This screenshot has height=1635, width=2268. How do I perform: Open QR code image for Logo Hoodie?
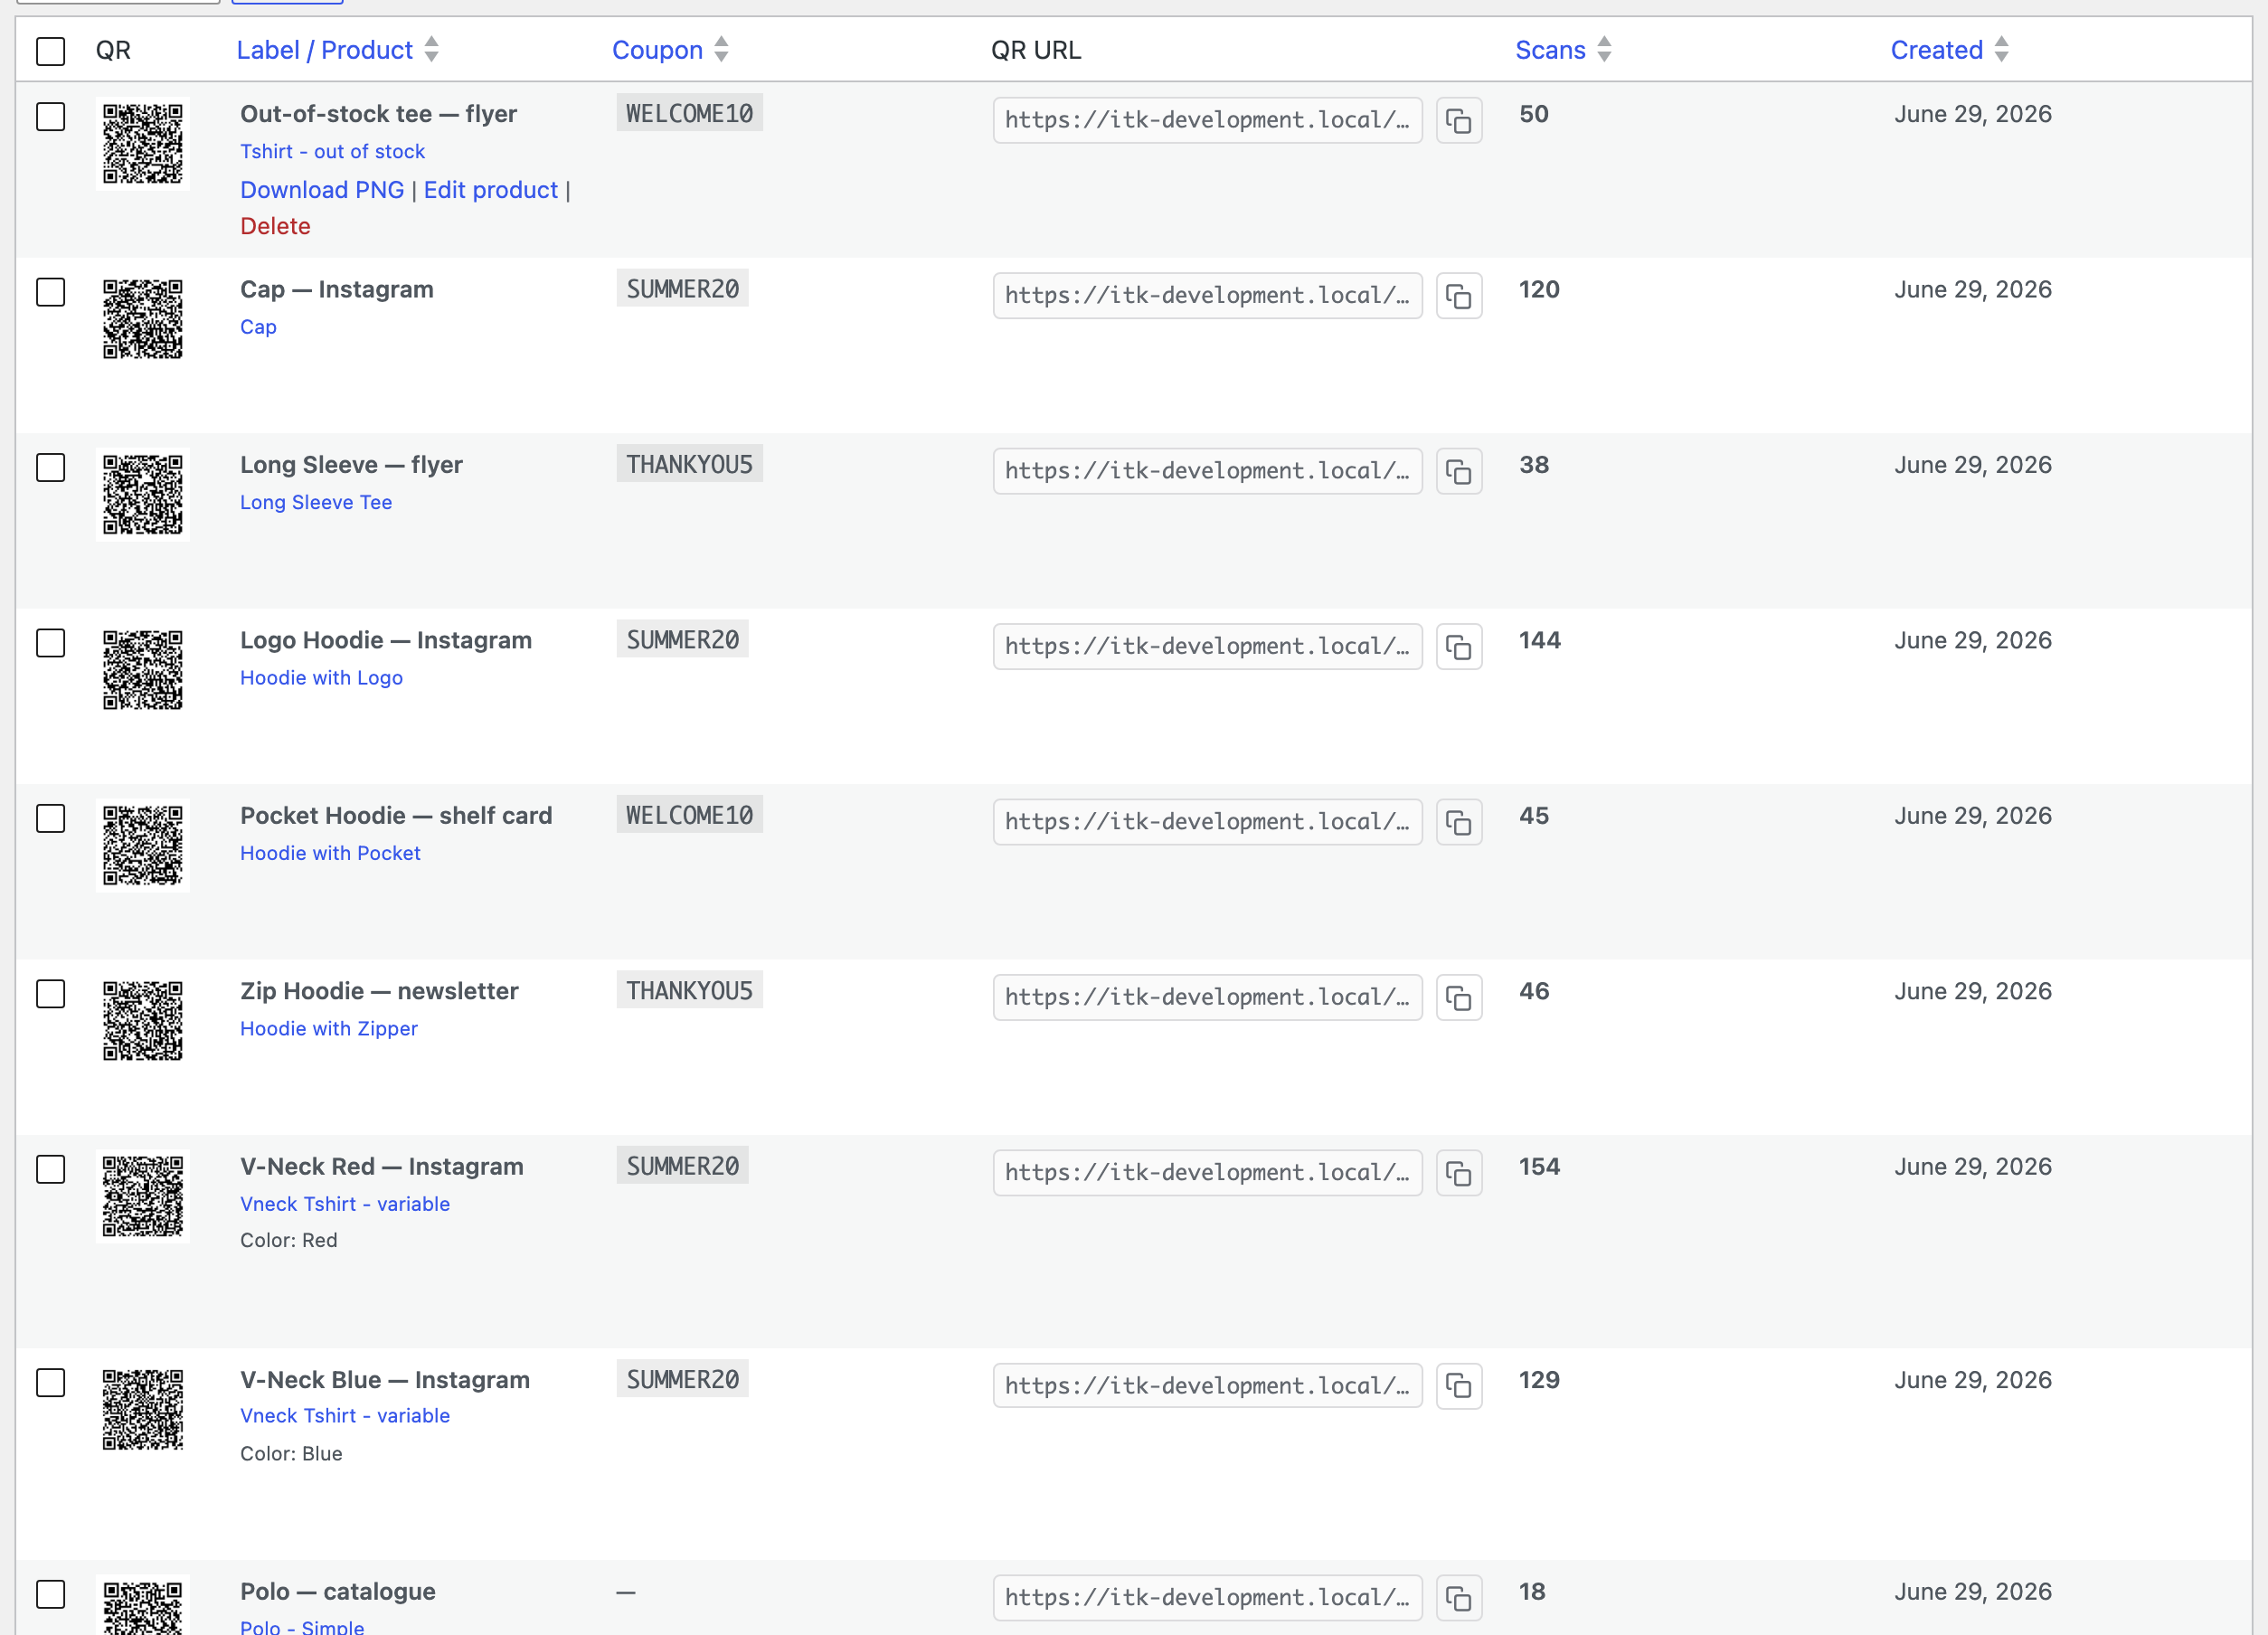(143, 670)
